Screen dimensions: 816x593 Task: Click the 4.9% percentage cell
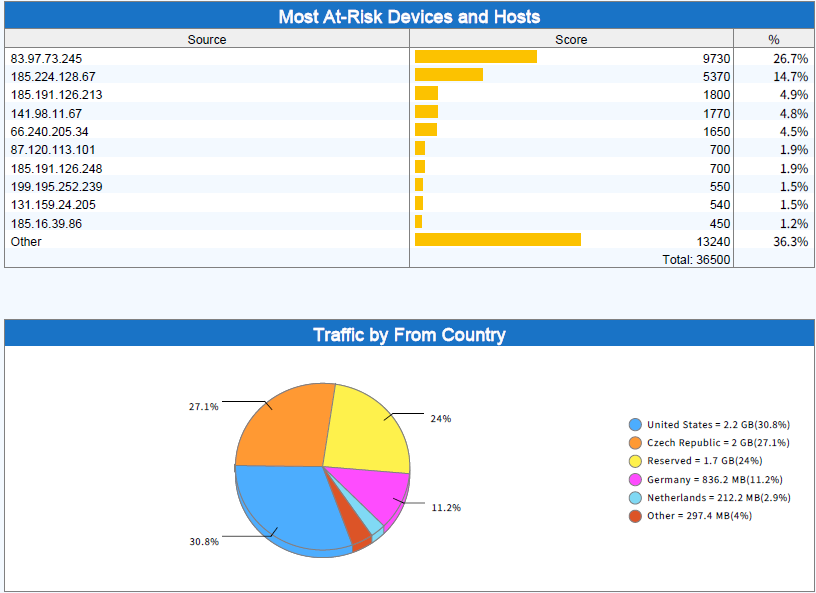794,95
